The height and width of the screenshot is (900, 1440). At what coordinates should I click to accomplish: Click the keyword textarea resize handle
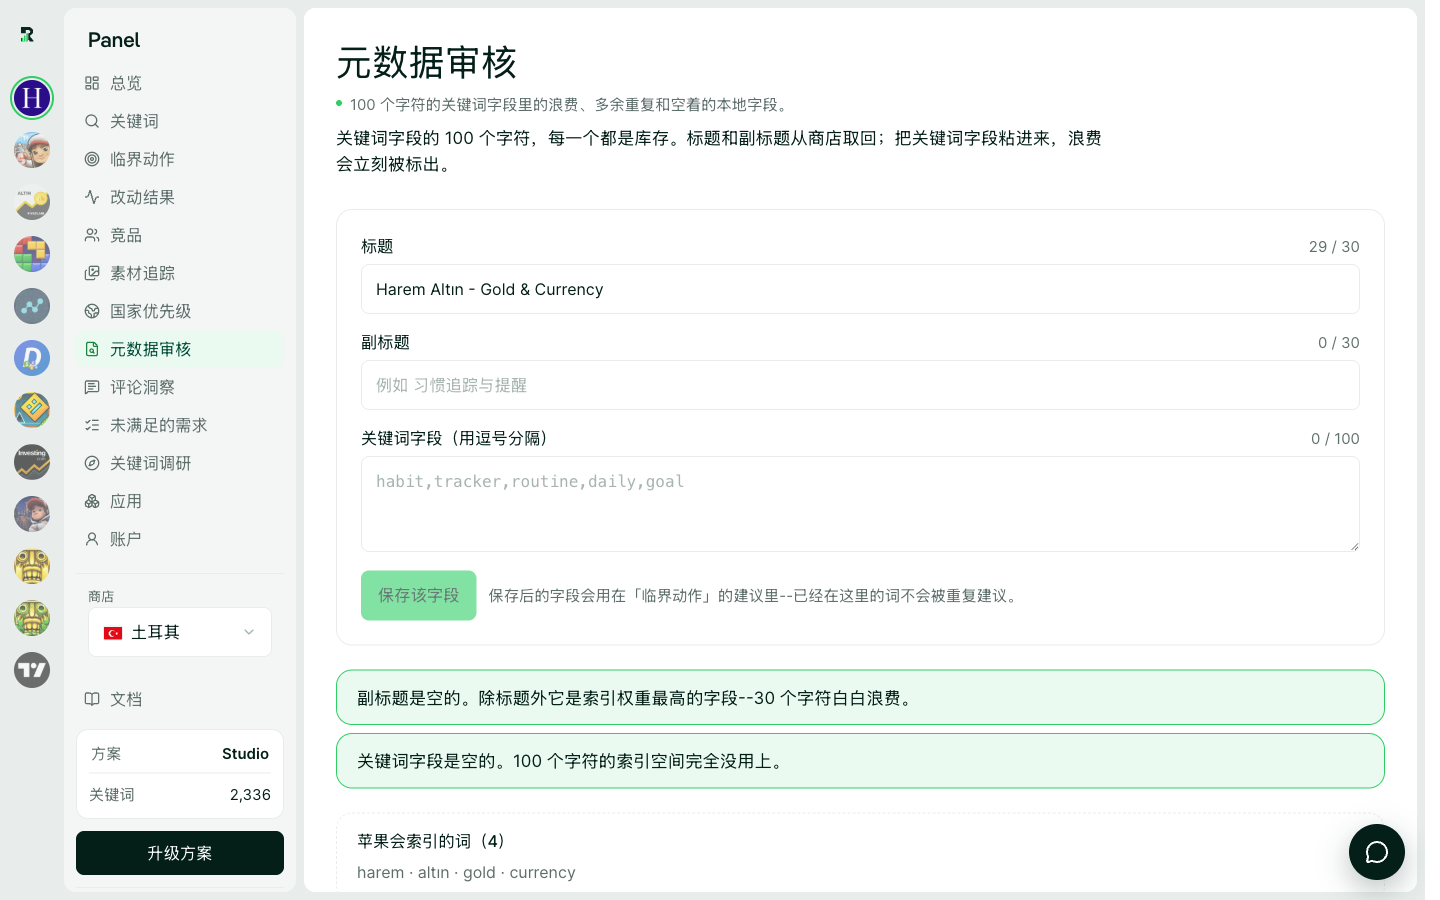click(x=1354, y=546)
